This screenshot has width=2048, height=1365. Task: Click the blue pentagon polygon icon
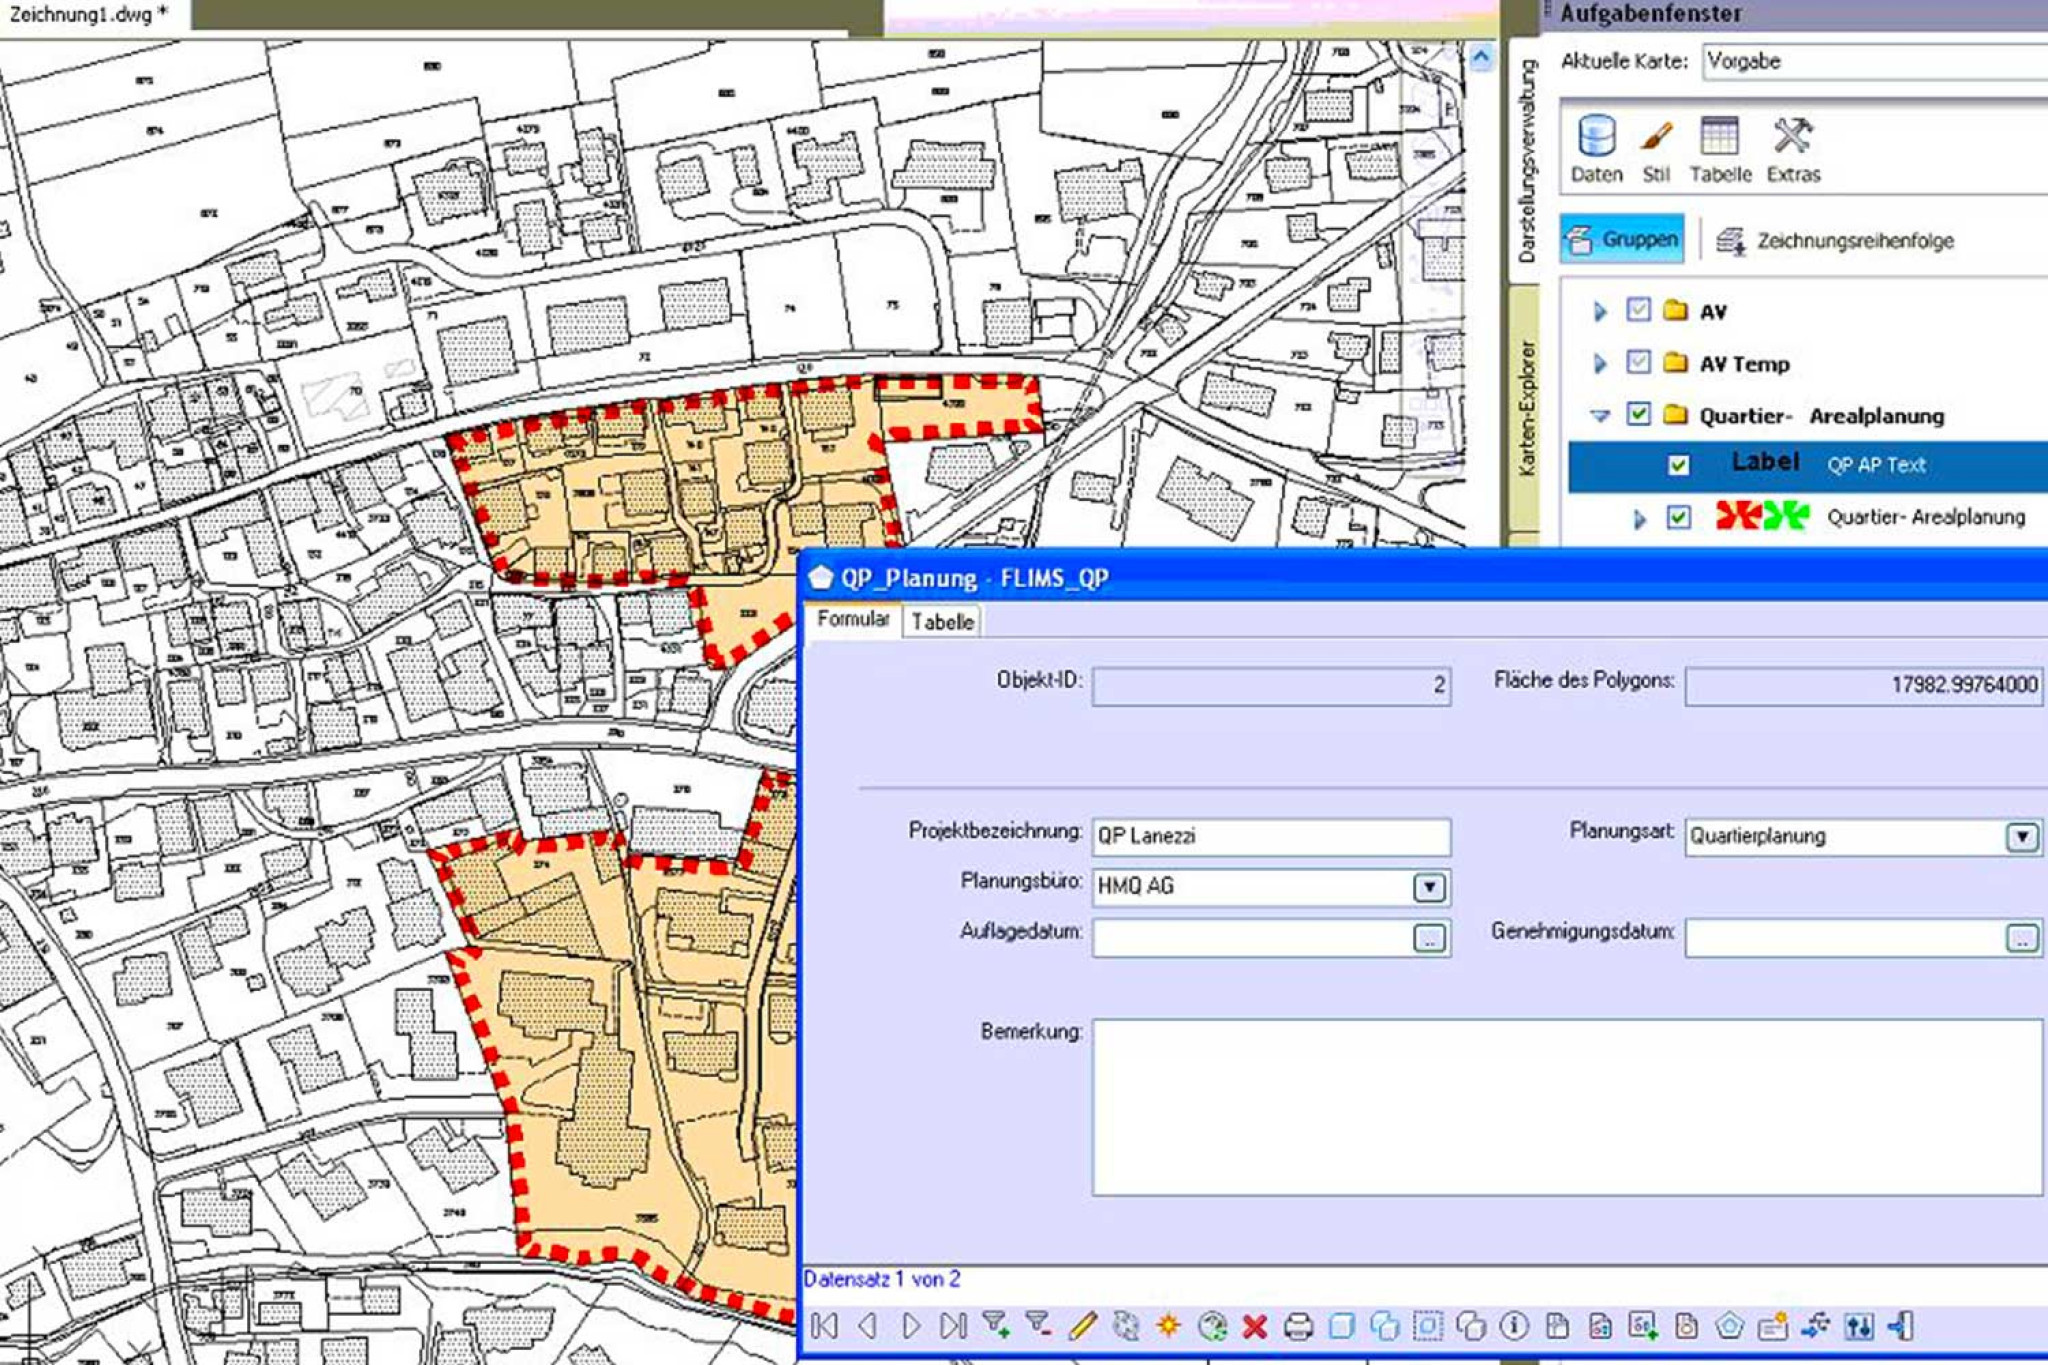[1730, 1326]
